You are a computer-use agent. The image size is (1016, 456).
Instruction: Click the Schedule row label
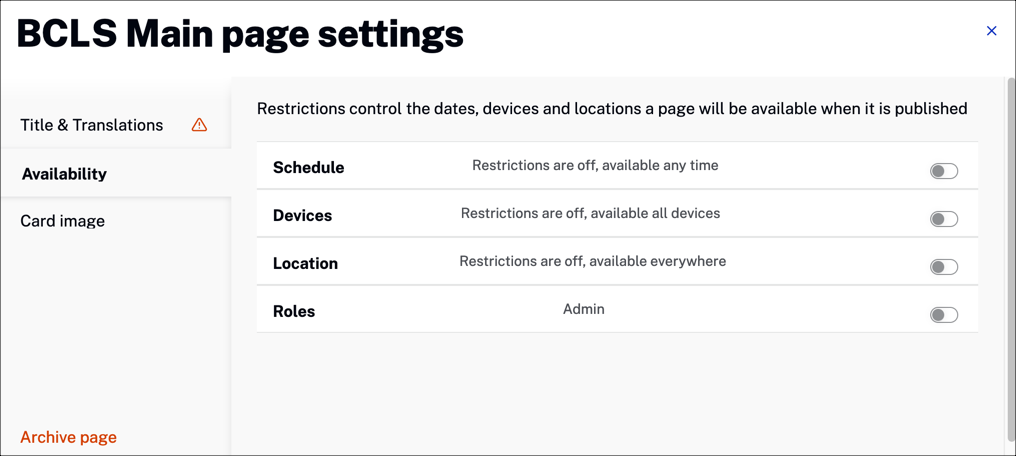coord(308,168)
